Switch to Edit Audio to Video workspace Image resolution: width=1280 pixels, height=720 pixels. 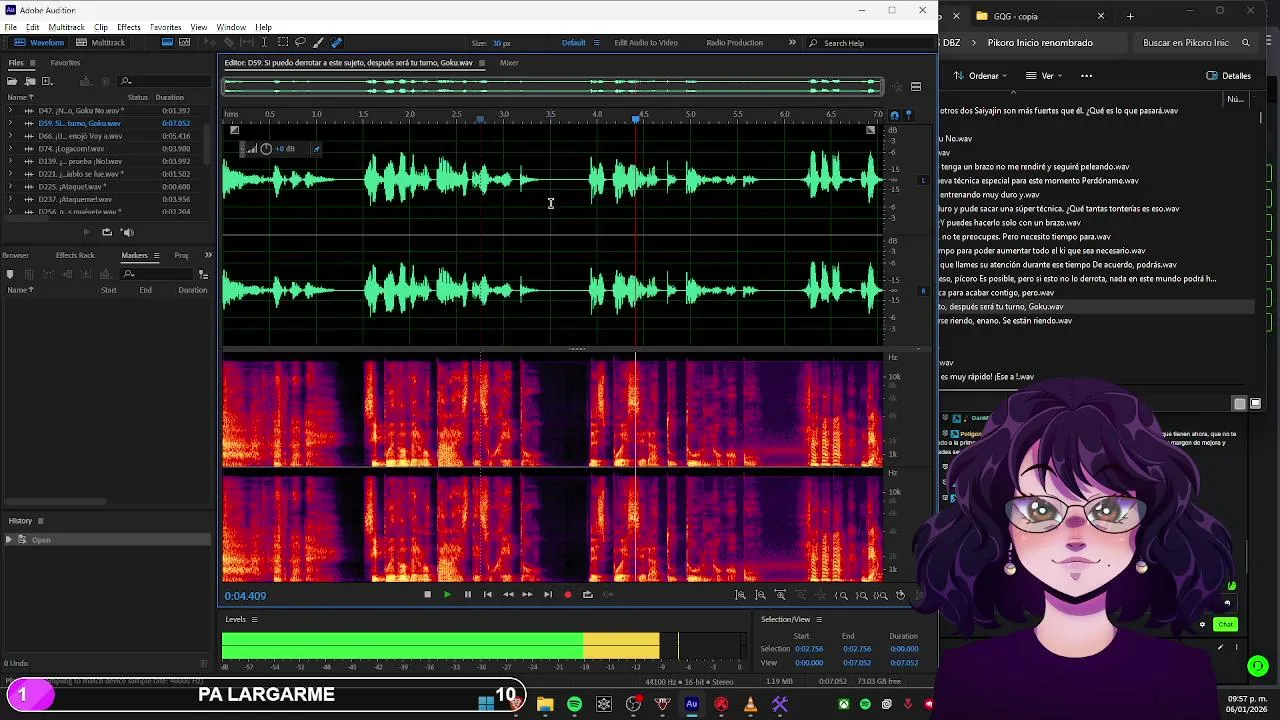[x=646, y=43]
